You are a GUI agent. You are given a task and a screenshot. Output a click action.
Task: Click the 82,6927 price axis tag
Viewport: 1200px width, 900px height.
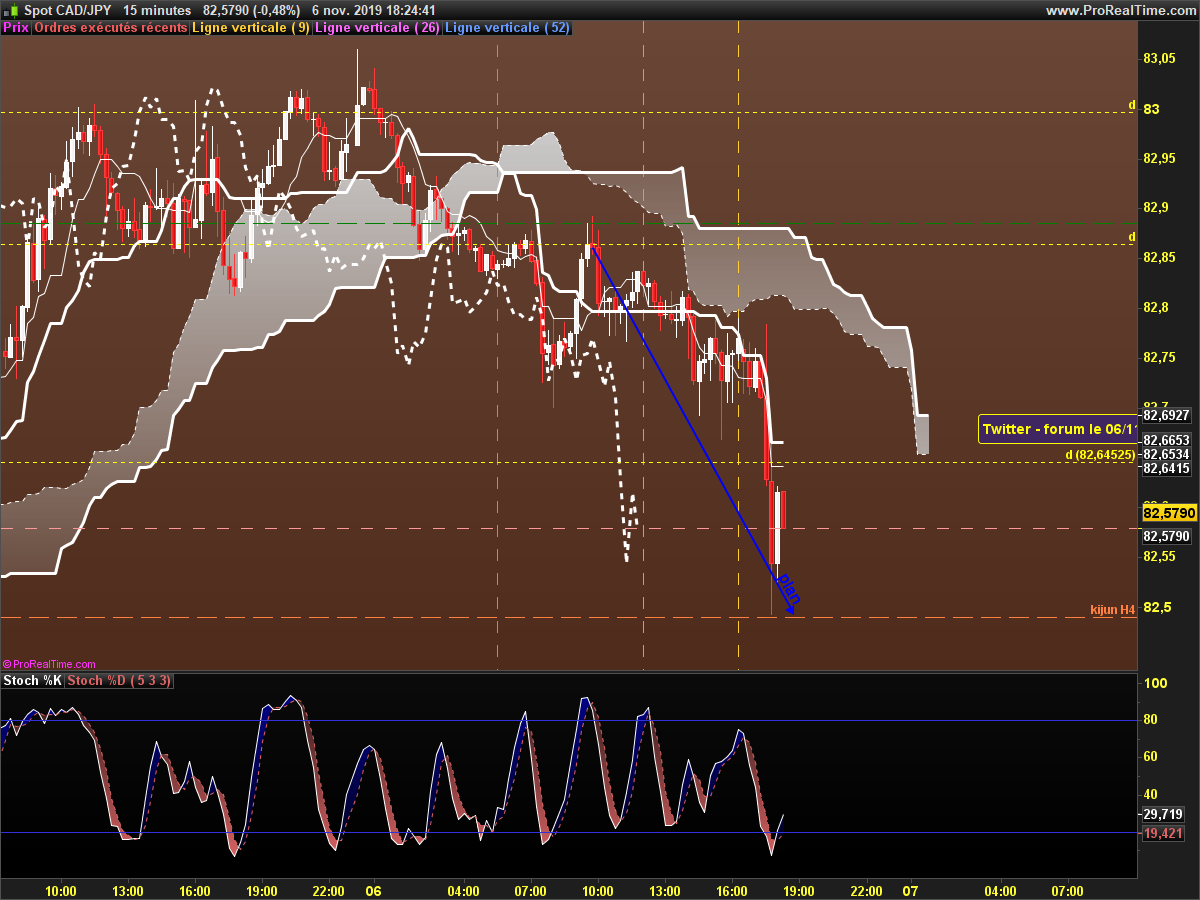pos(1166,415)
